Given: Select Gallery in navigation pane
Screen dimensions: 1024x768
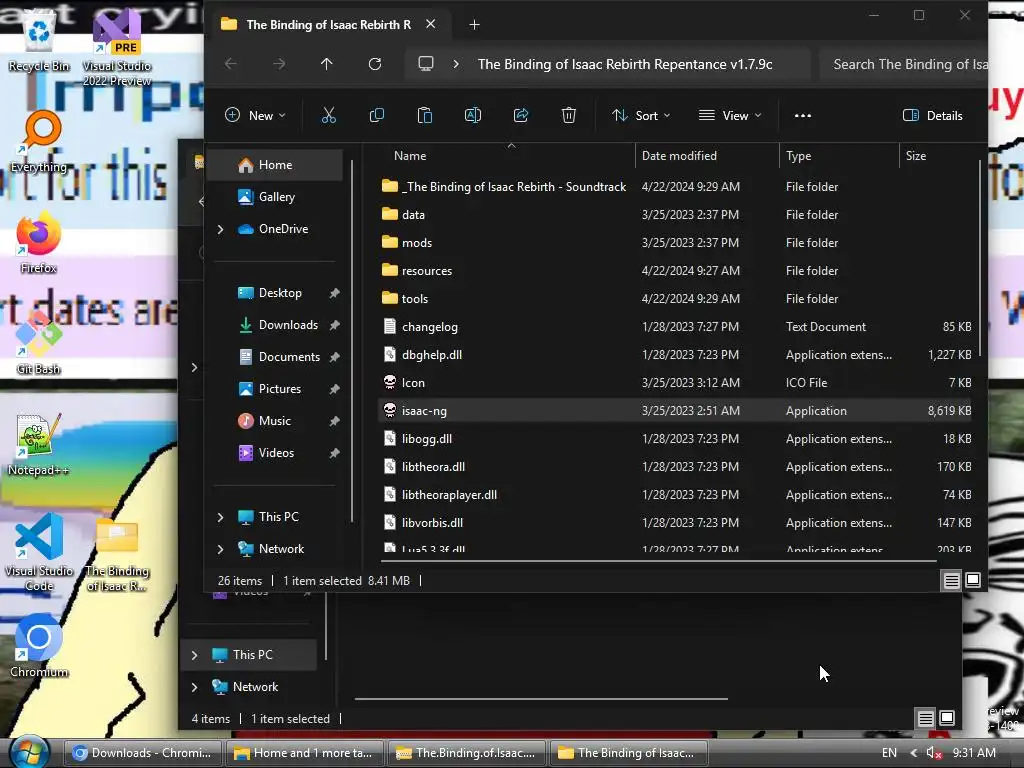Looking at the screenshot, I should pos(275,197).
